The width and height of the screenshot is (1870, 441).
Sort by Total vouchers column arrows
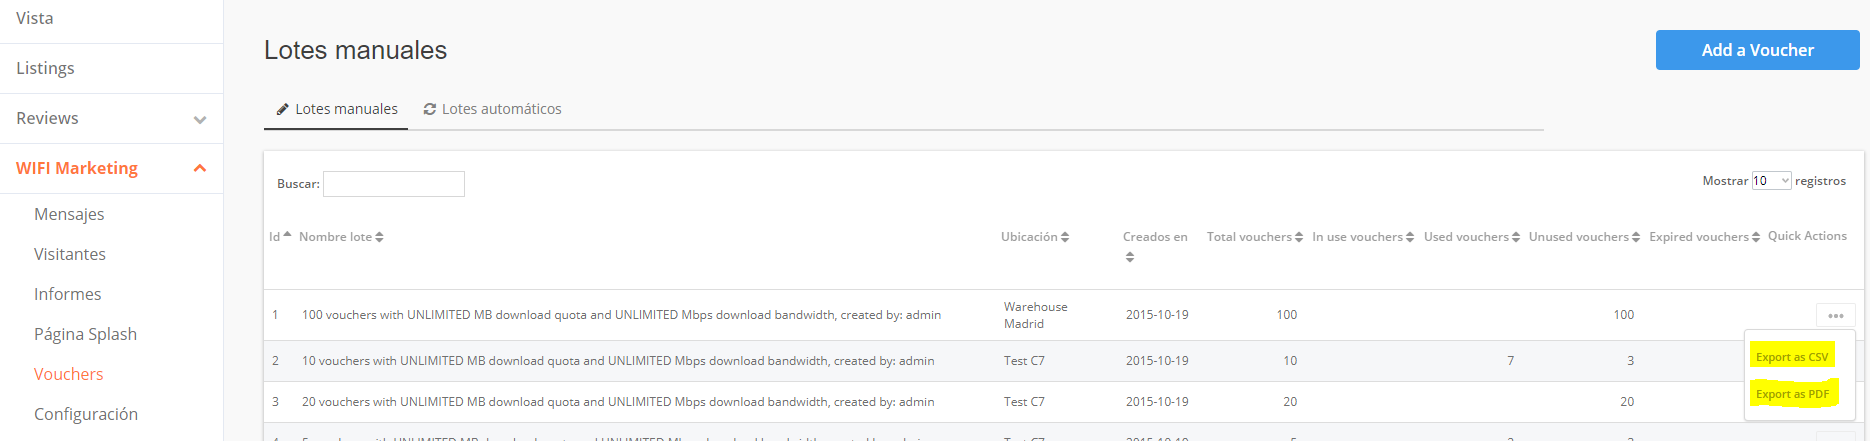pyautogui.click(x=1299, y=237)
